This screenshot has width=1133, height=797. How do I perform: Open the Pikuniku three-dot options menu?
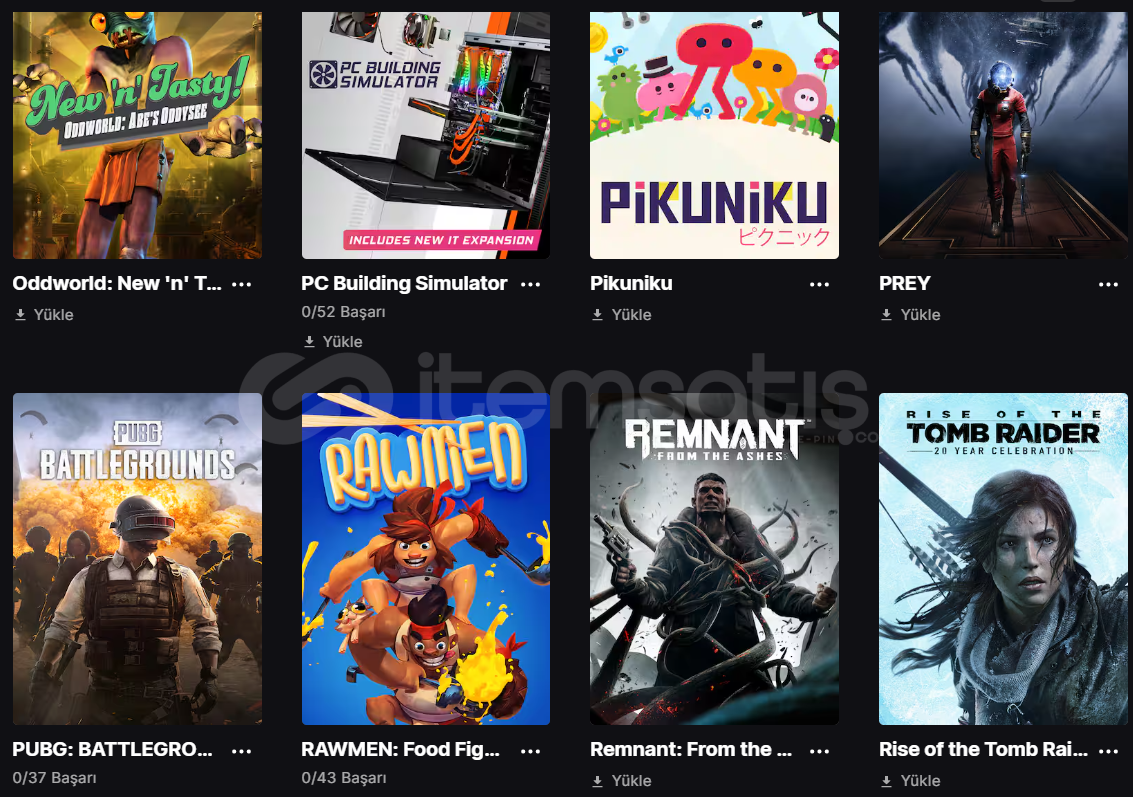(x=819, y=284)
